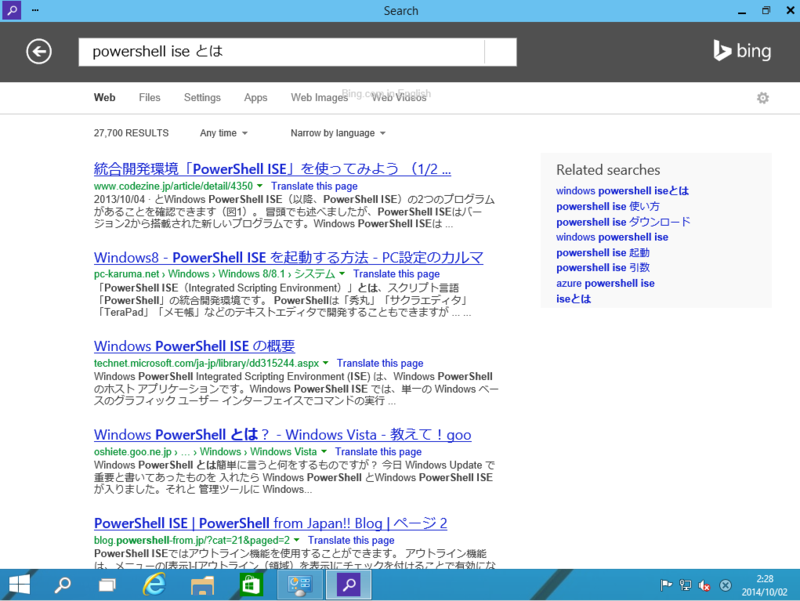Open the search settings gear icon

(762, 98)
